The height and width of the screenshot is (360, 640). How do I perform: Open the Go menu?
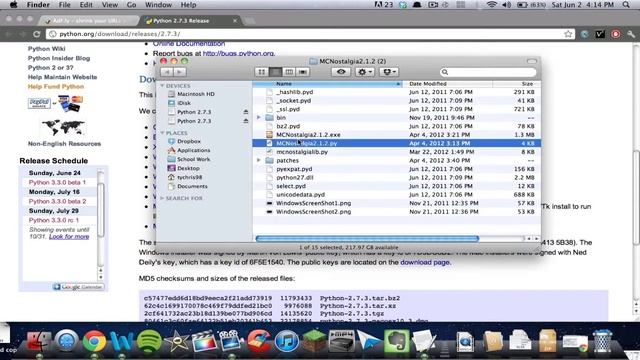[131, 5]
